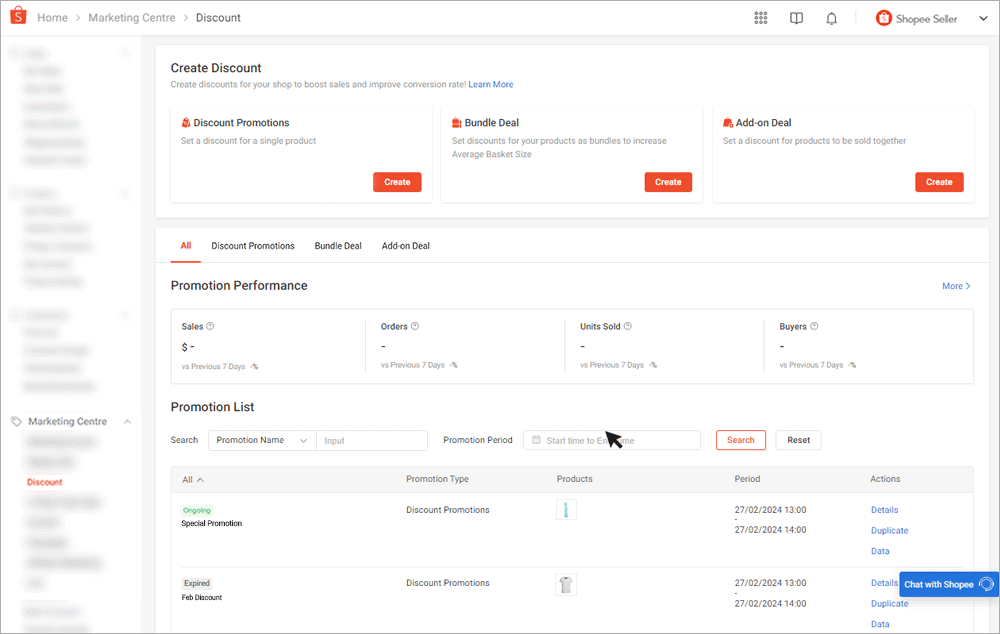Click the Buyers info icon

click(x=815, y=326)
